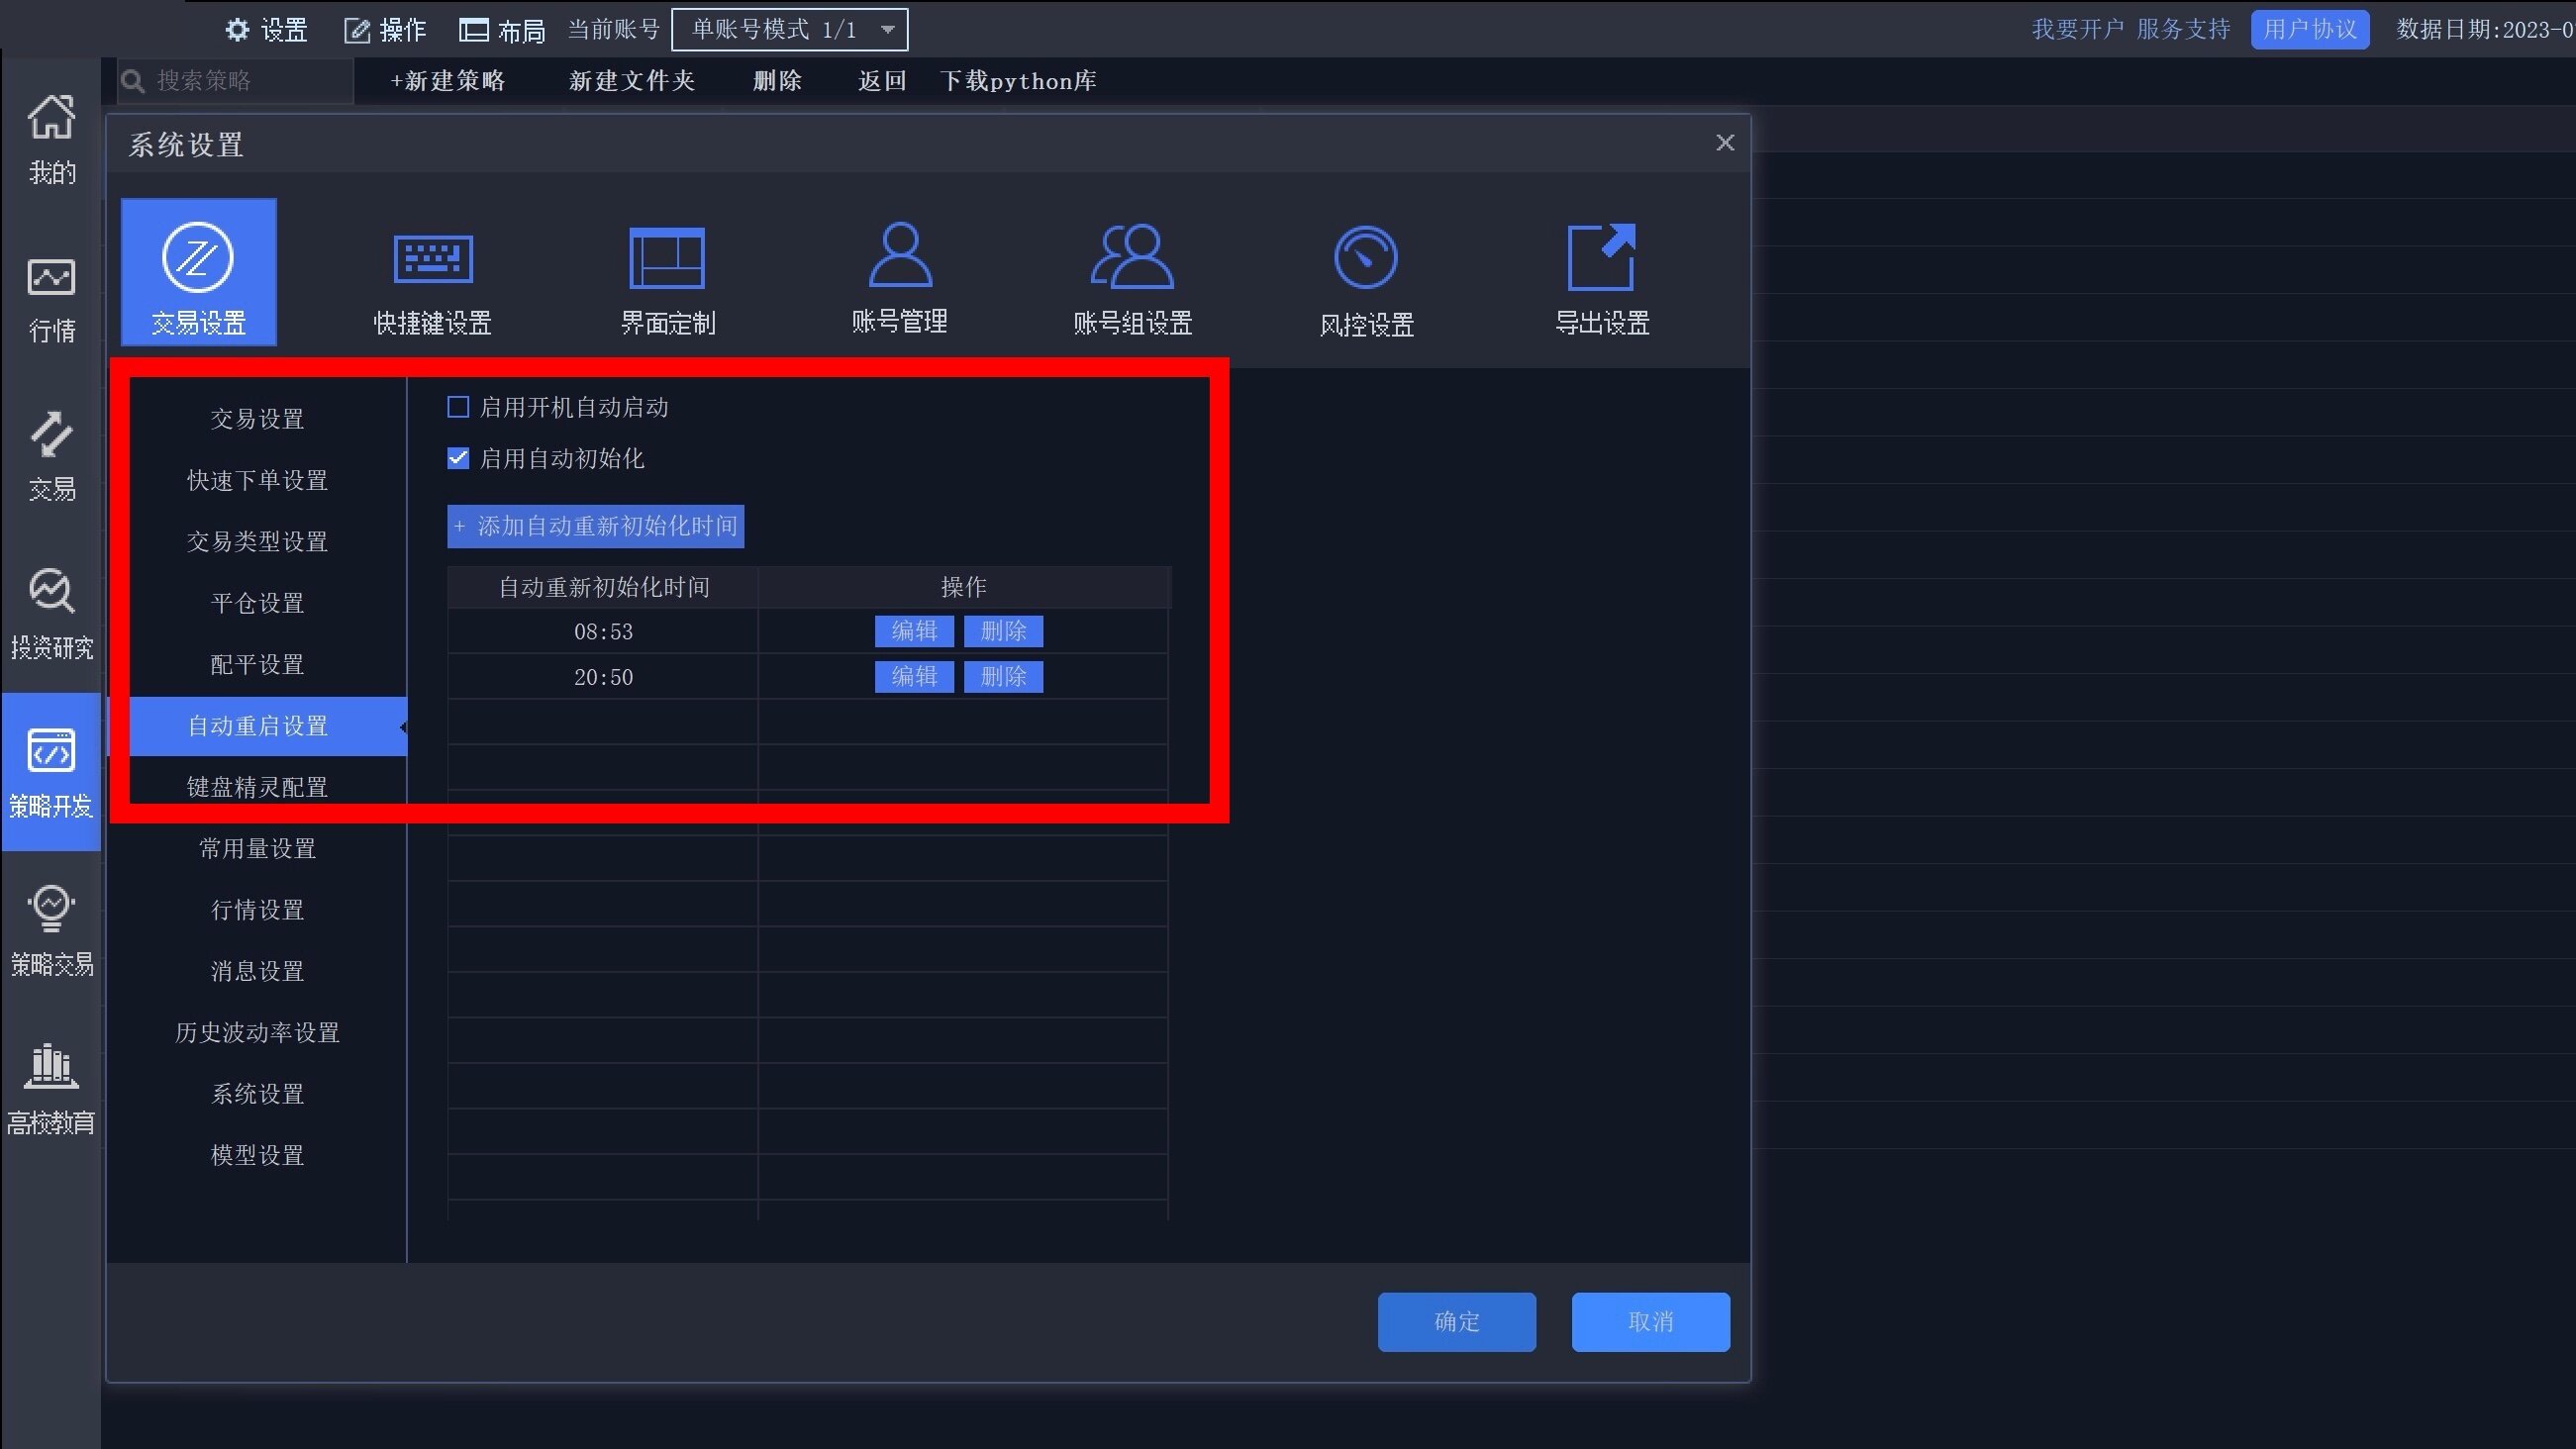Click 添加自动重新初始化时间 button
This screenshot has height=1449, width=2576.
[595, 526]
